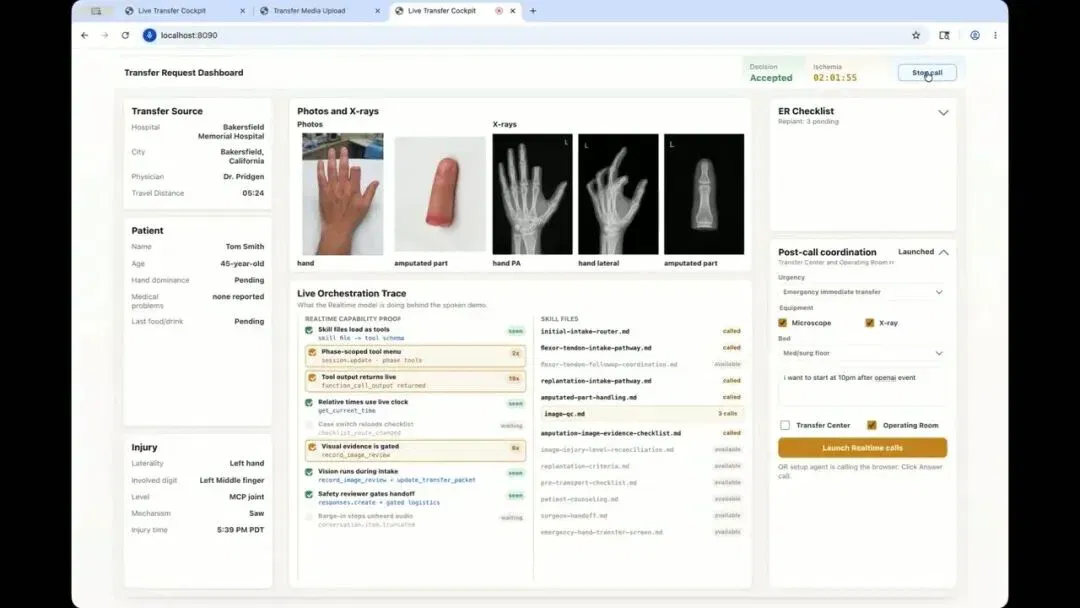Open the hand lateral X-ray

(618, 194)
